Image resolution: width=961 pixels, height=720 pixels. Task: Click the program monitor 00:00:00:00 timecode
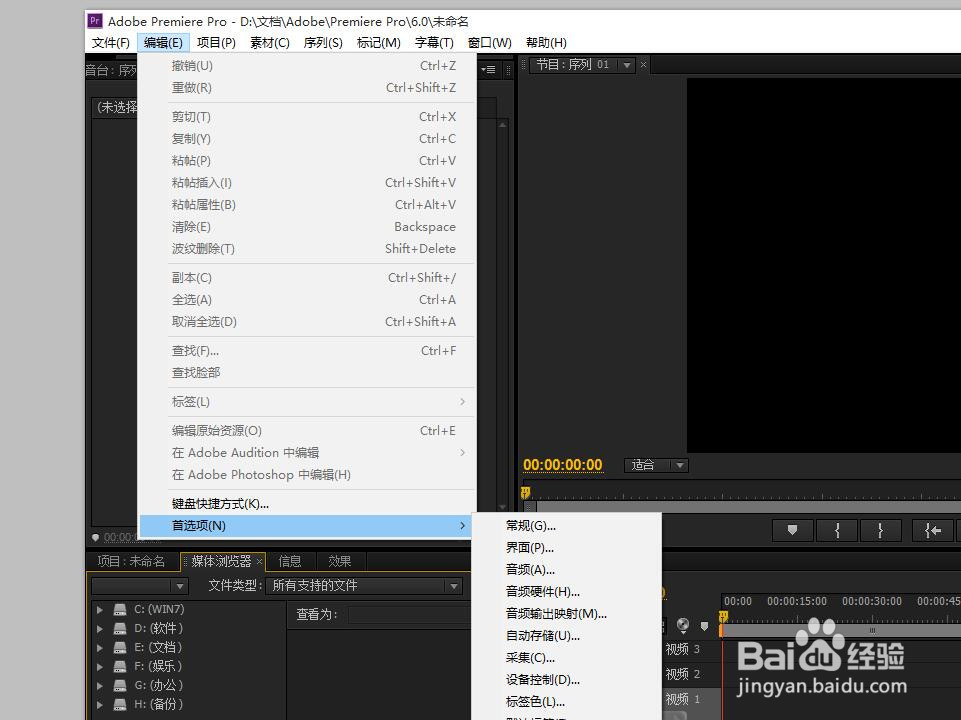click(563, 465)
